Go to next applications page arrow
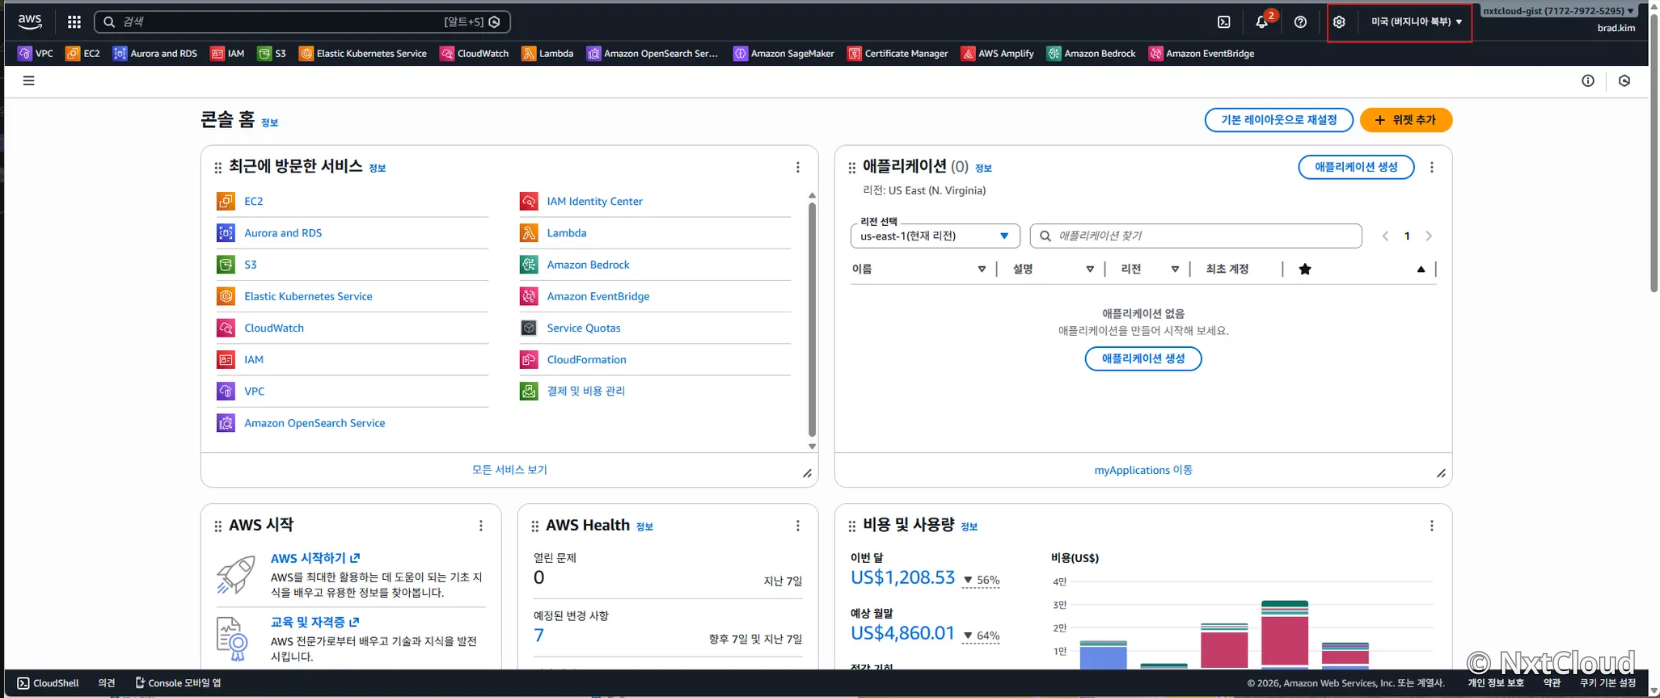This screenshot has width=1660, height=698. [x=1429, y=236]
